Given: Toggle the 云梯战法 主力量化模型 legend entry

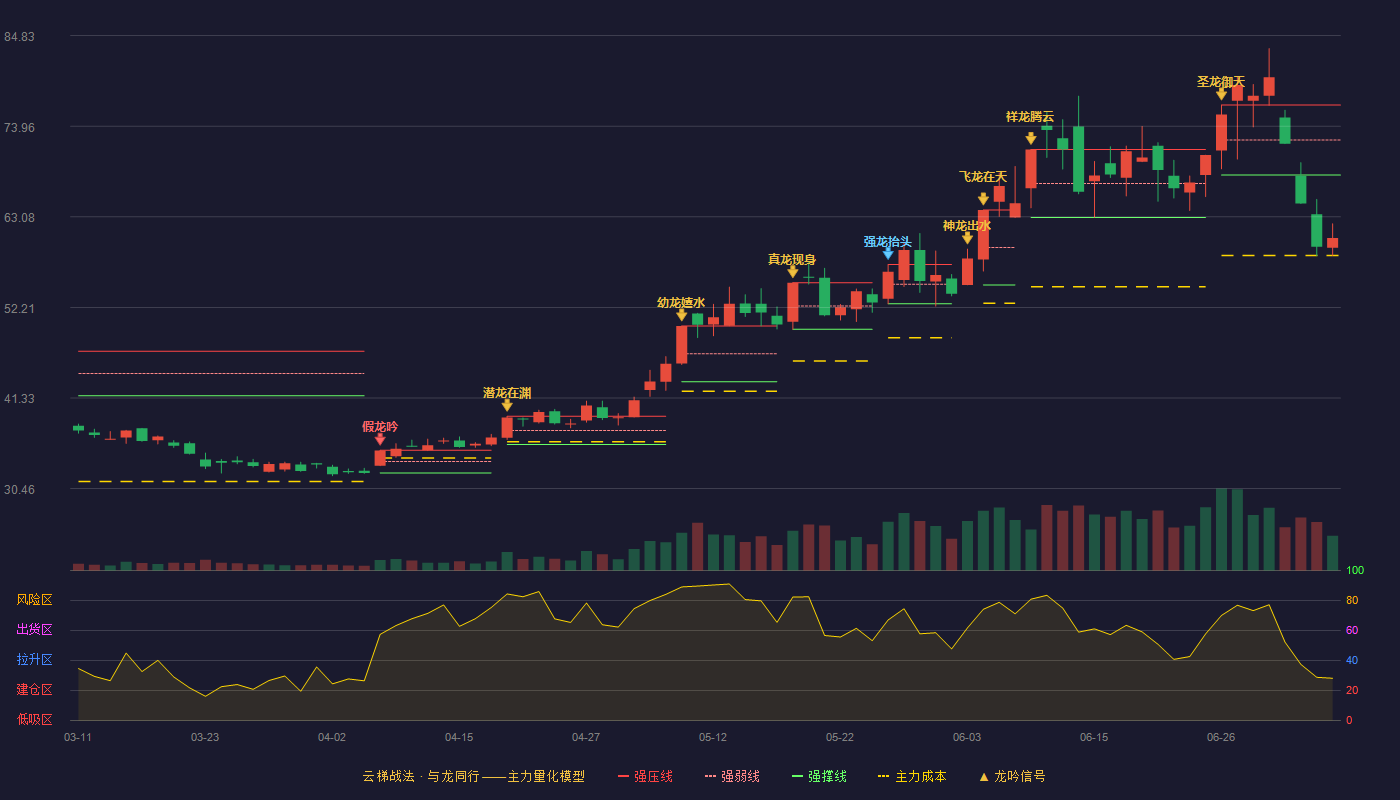Looking at the screenshot, I should point(473,776).
